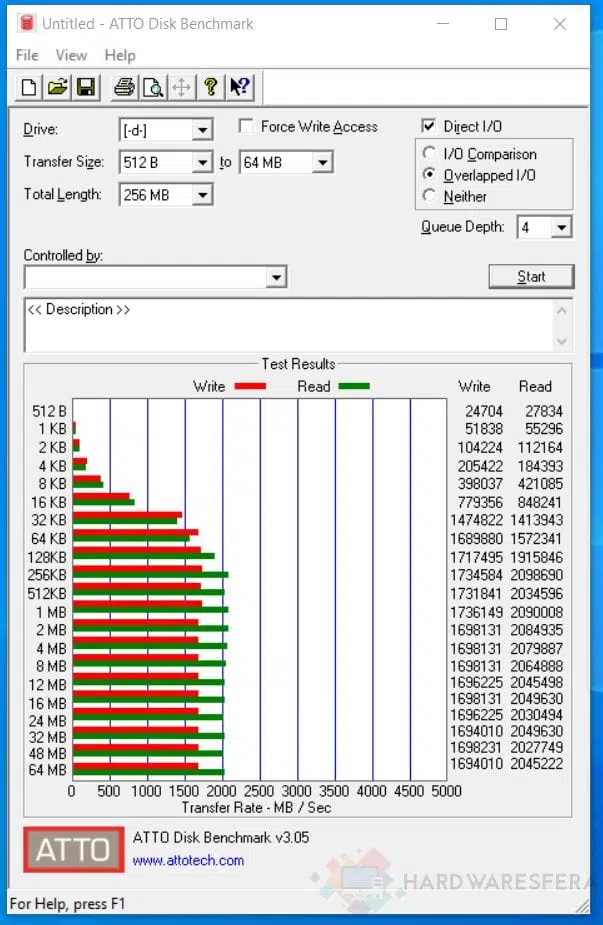
Task: Click the Description scrollbar up arrow
Action: [x=562, y=310]
